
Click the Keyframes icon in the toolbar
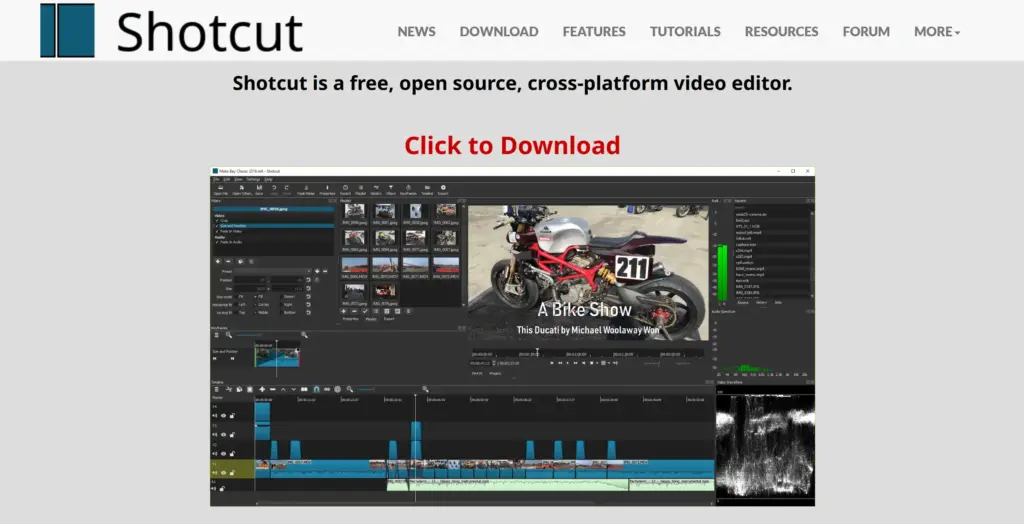tap(408, 188)
